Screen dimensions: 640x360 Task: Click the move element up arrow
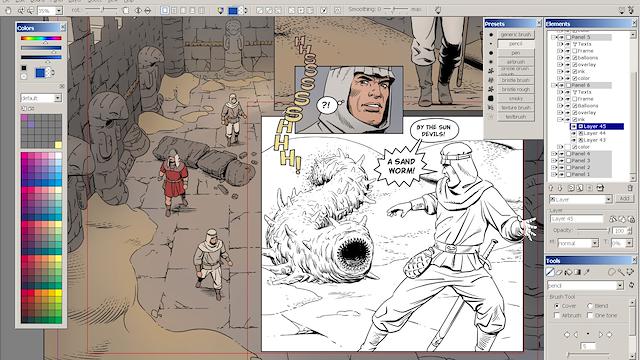(551, 188)
